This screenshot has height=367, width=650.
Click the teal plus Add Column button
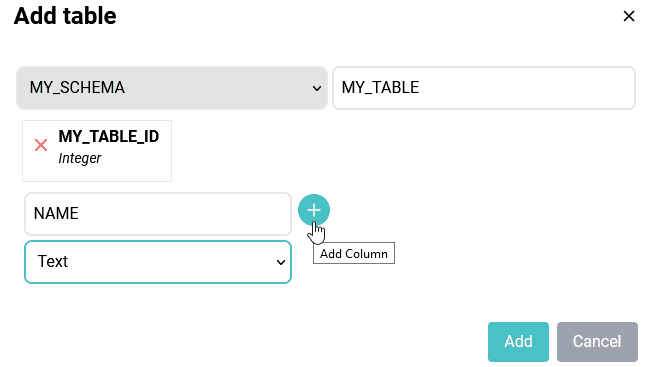click(x=314, y=210)
